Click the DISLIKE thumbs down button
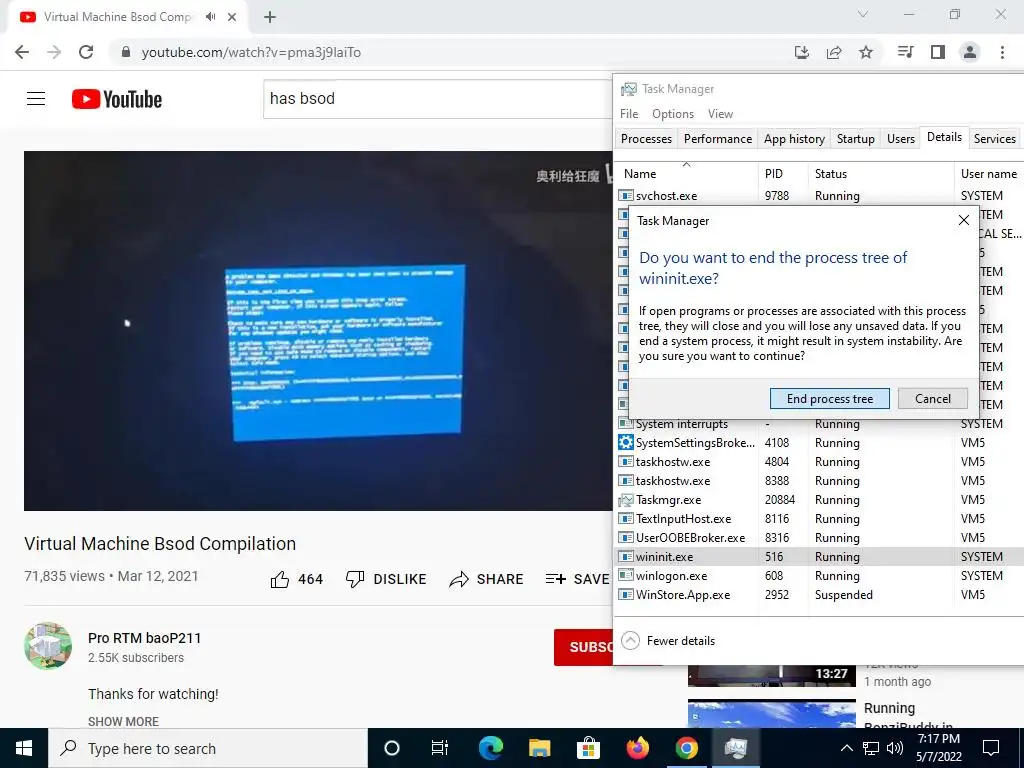This screenshot has height=768, width=1024. point(386,579)
